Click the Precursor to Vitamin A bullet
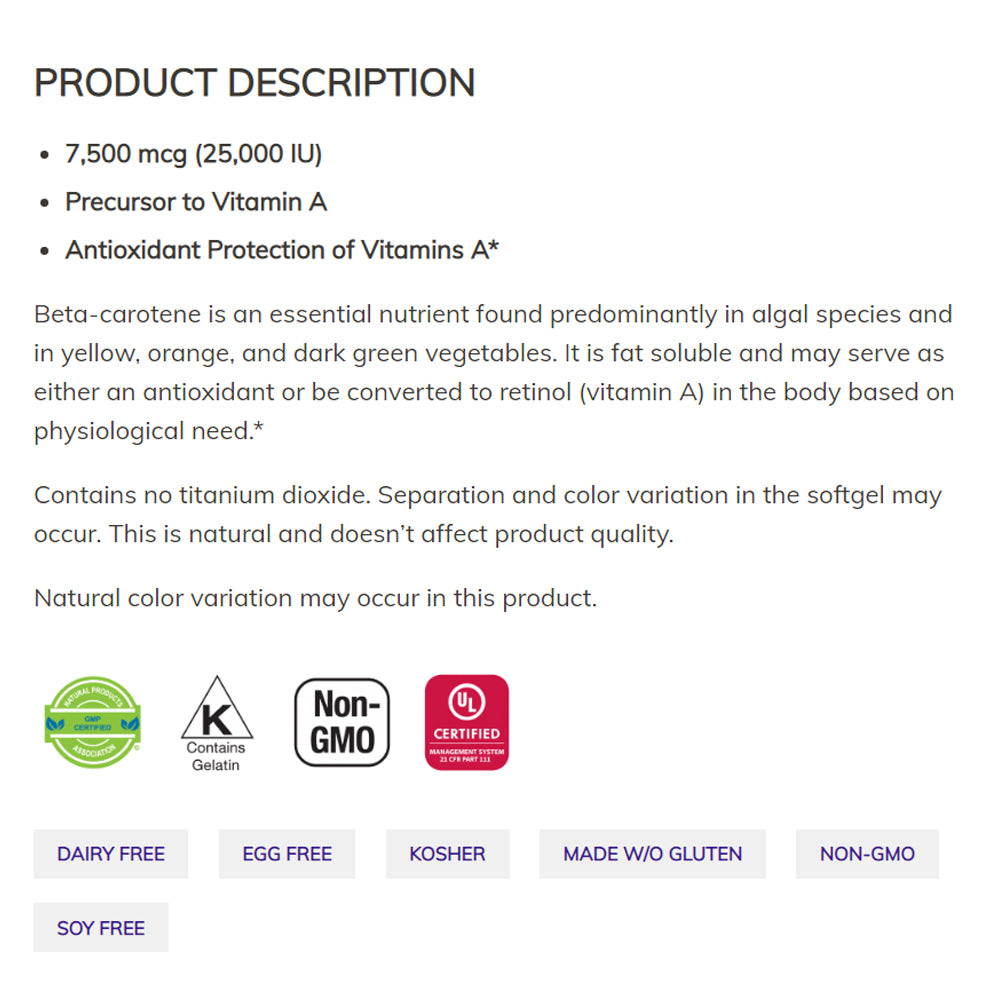1000x1000 pixels. 196,202
